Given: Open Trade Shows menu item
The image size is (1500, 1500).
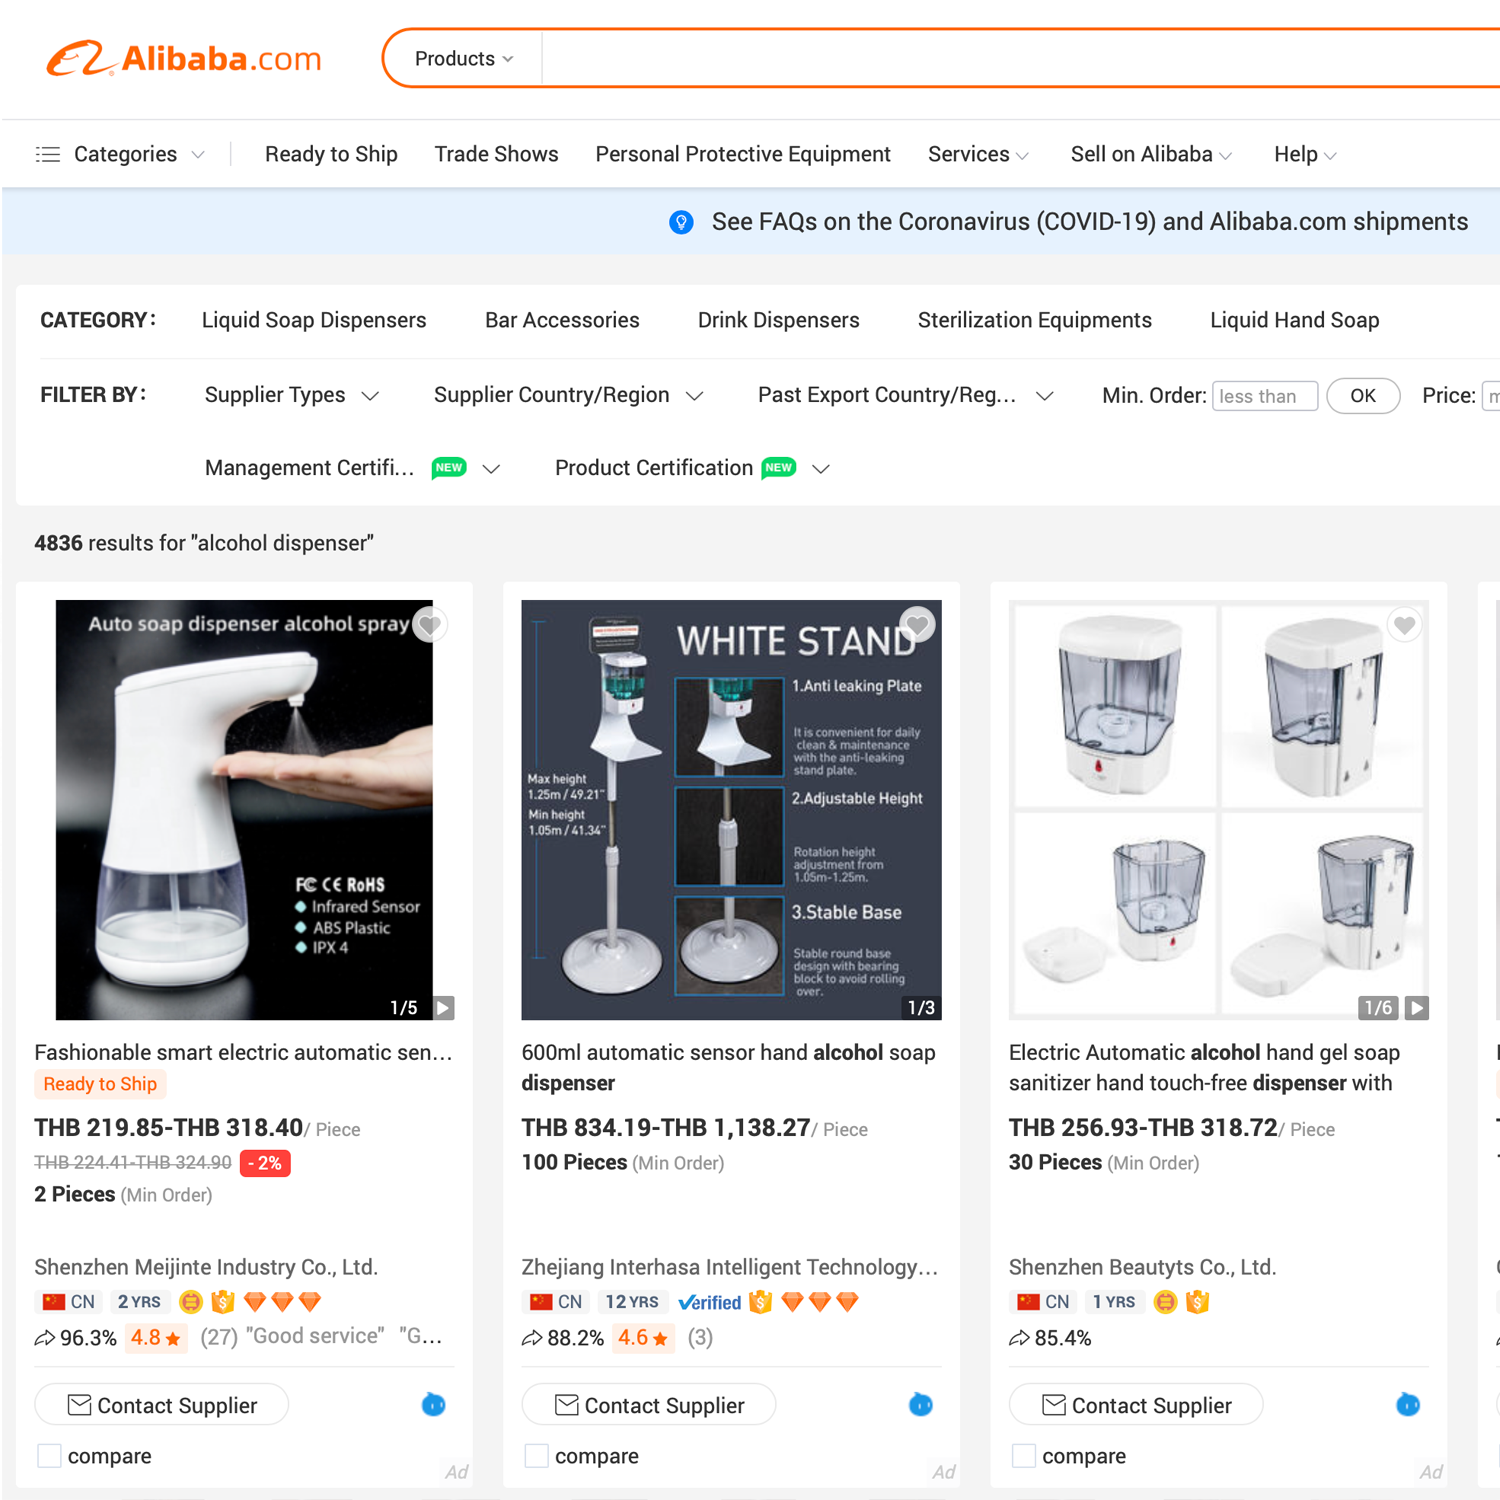Looking at the screenshot, I should pyautogui.click(x=496, y=154).
